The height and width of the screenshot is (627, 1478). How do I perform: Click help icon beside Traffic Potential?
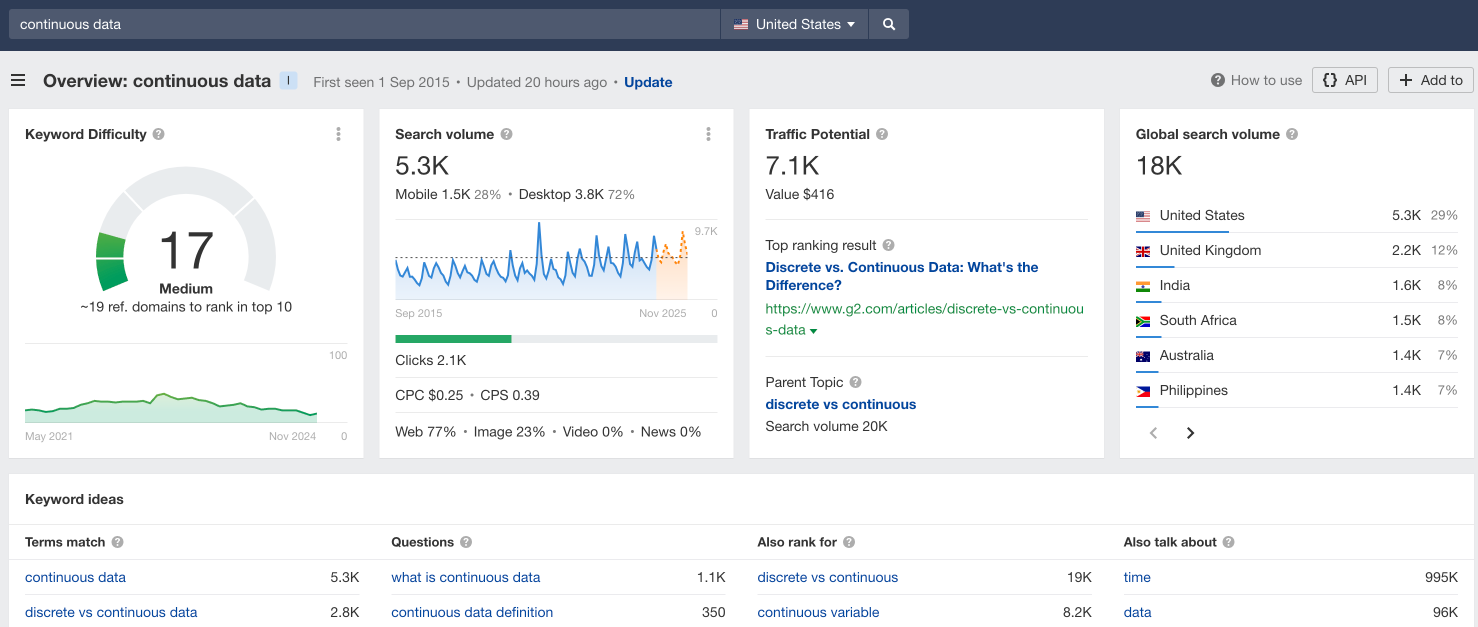click(882, 134)
